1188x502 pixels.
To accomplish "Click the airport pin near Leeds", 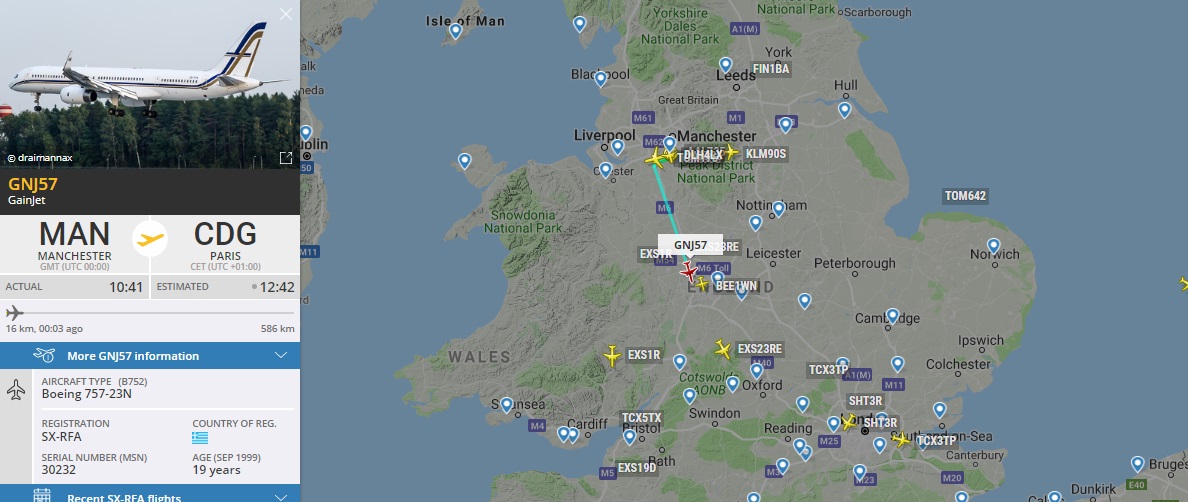I will [725, 65].
